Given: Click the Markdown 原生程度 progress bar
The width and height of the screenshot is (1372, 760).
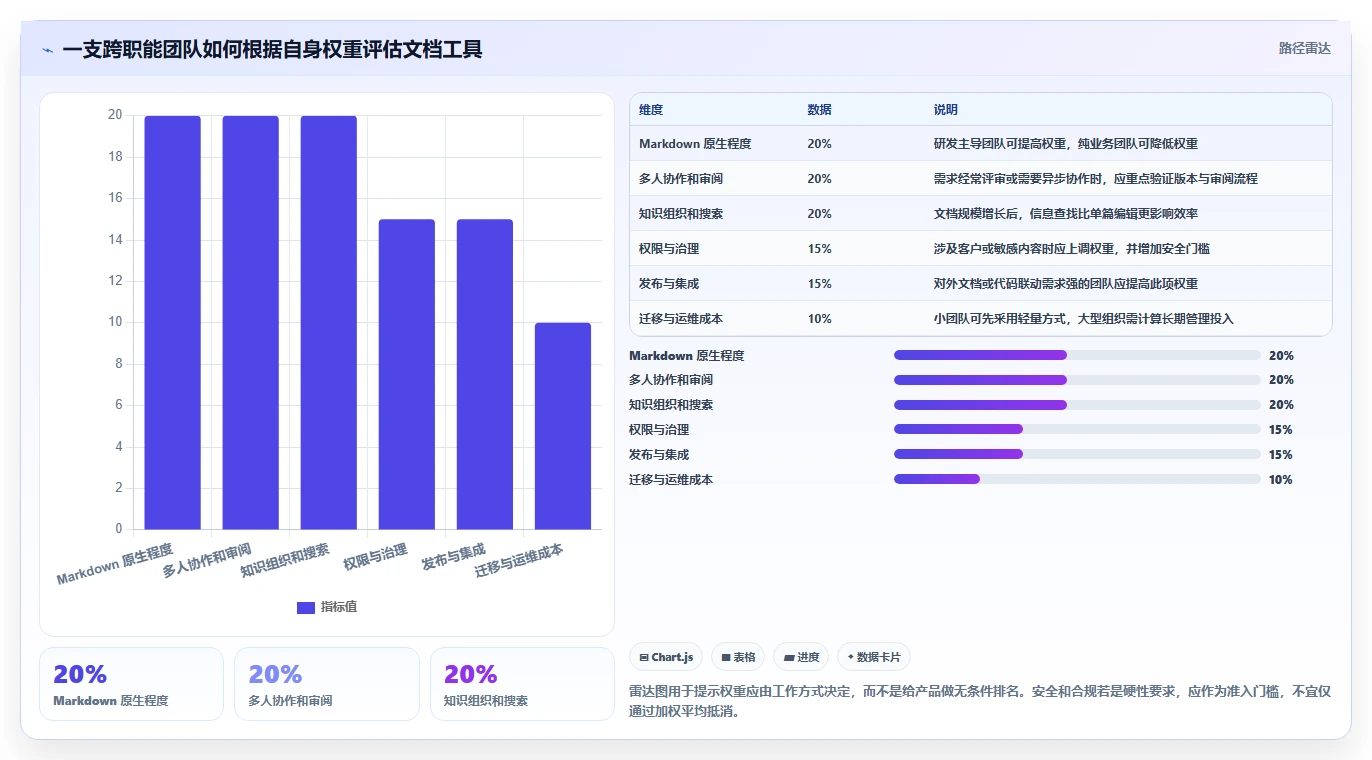Looking at the screenshot, I should [x=1077, y=355].
